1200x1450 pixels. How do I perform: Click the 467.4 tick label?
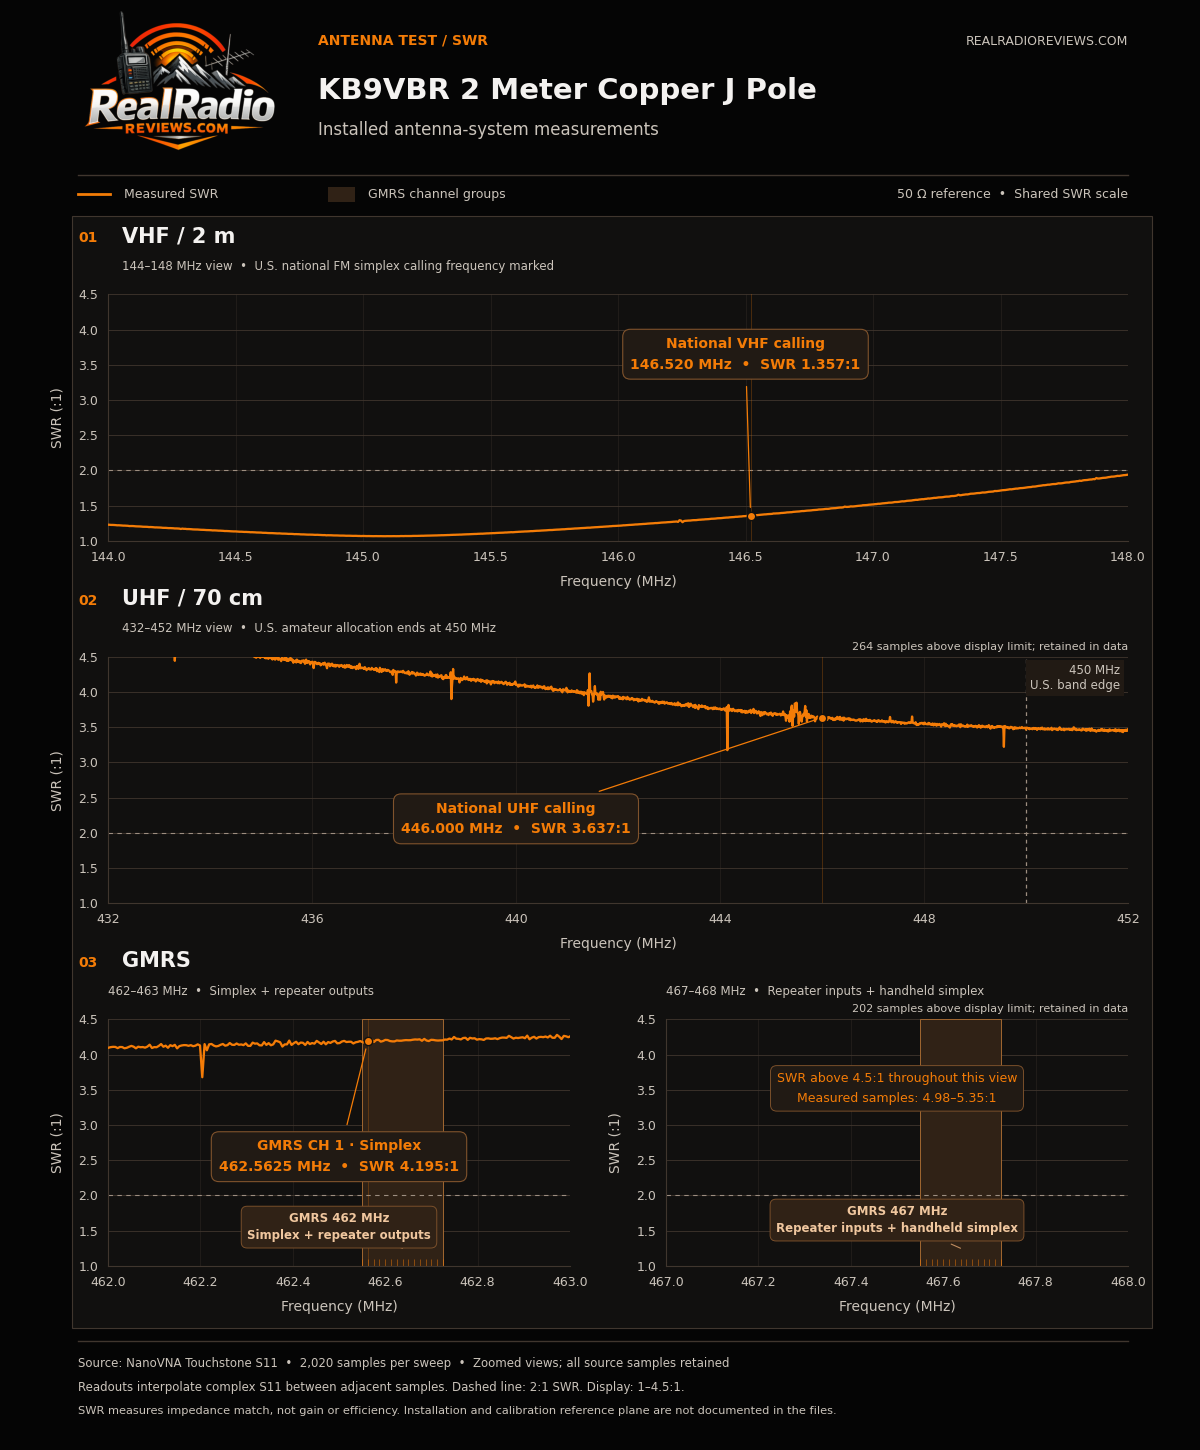point(851,1282)
